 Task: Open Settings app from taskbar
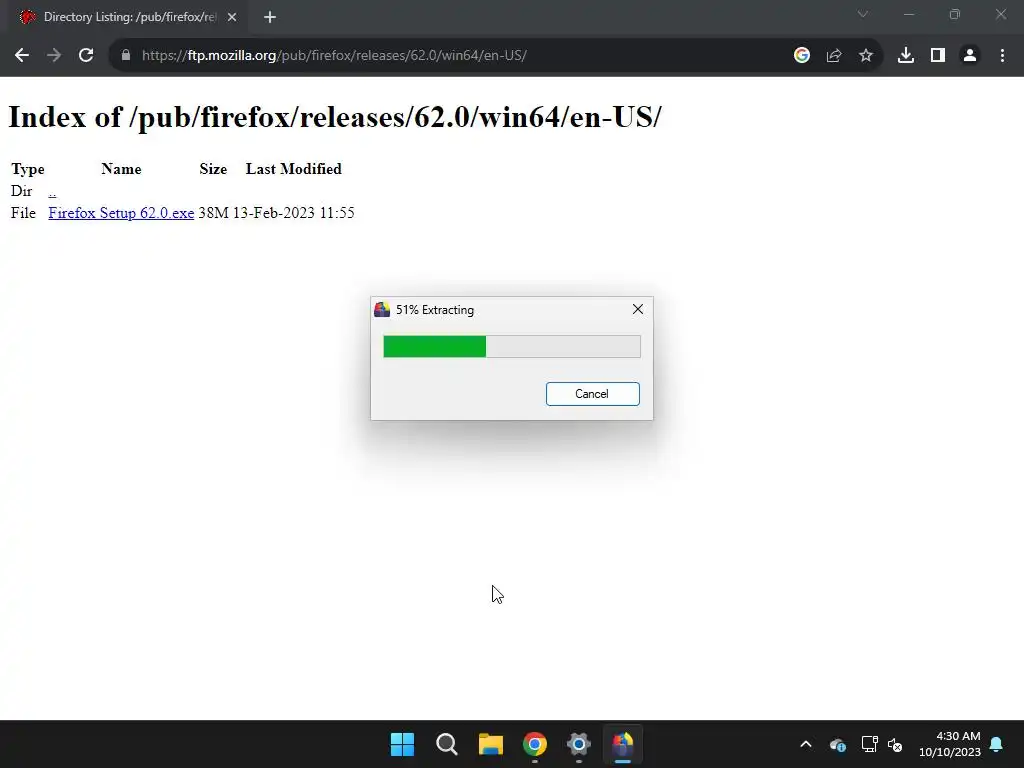tap(579, 744)
